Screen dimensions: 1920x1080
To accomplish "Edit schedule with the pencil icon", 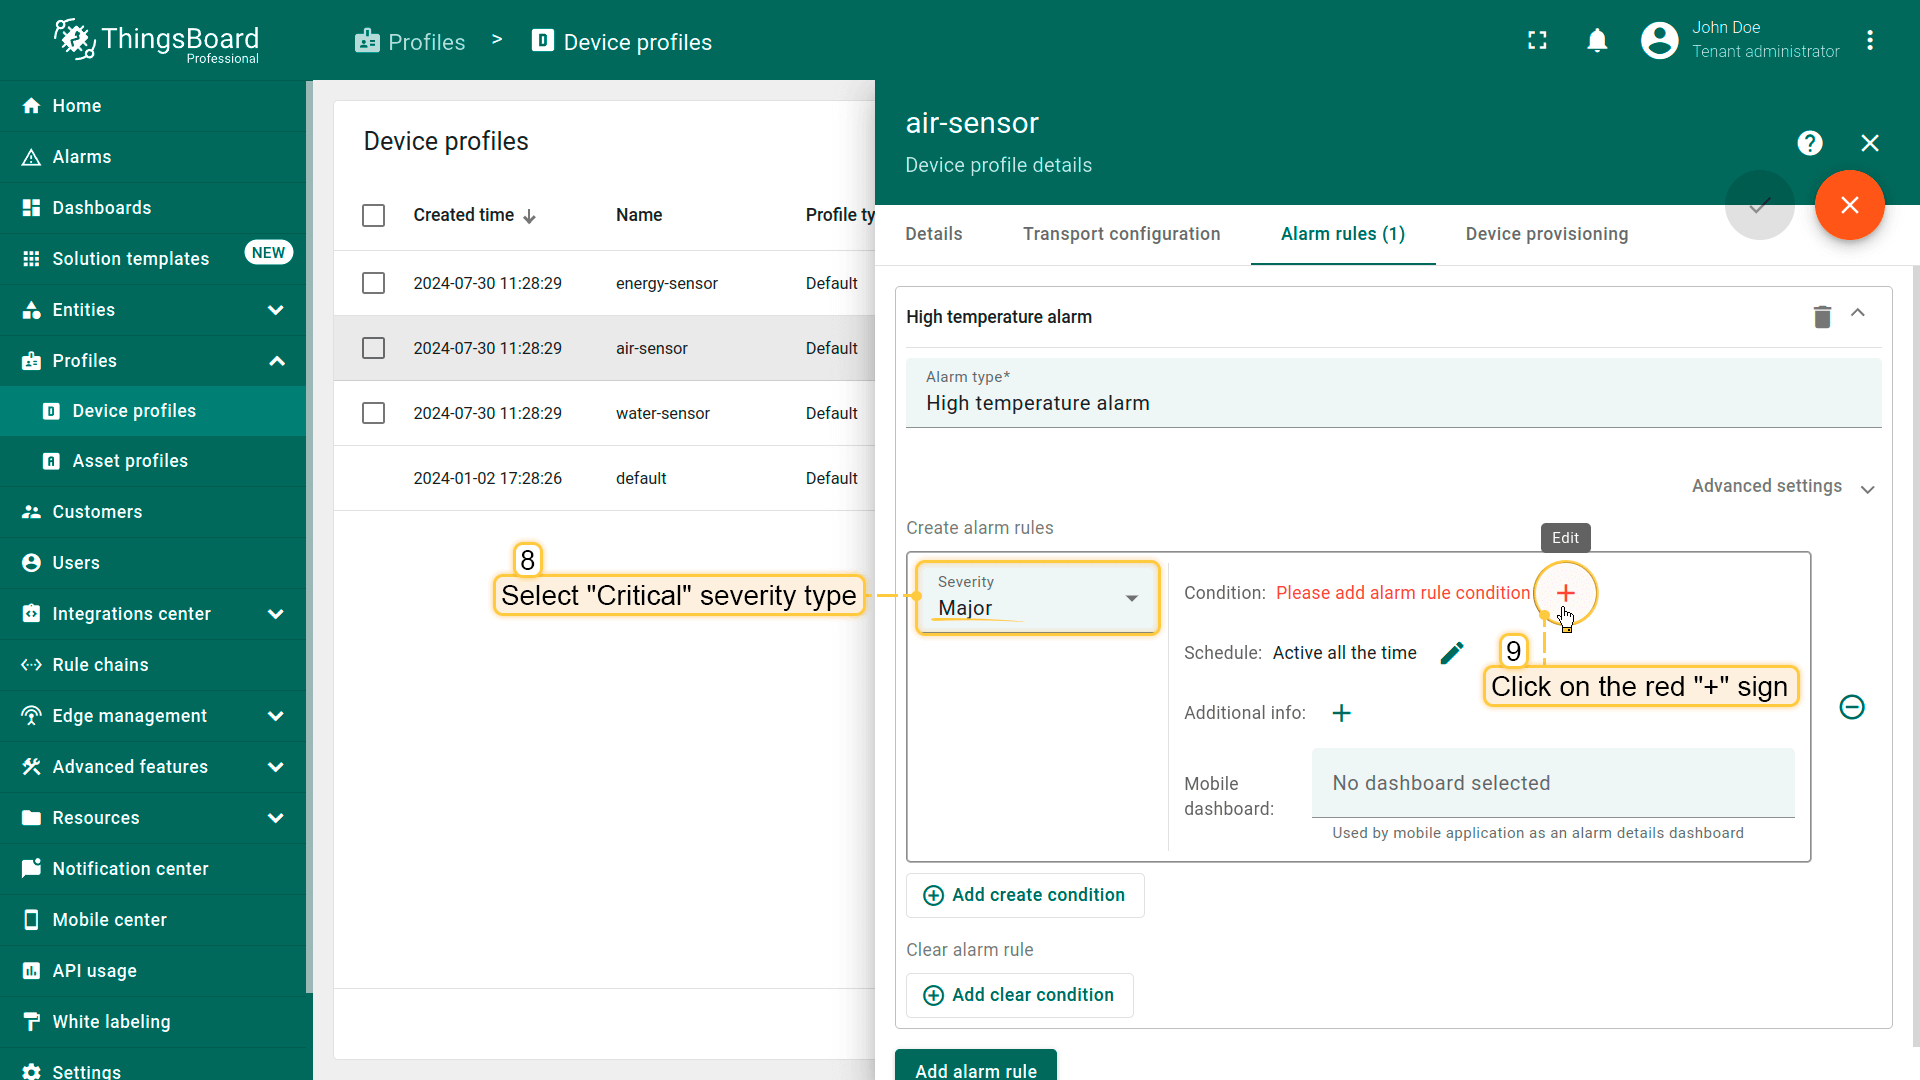I will tap(1452, 653).
